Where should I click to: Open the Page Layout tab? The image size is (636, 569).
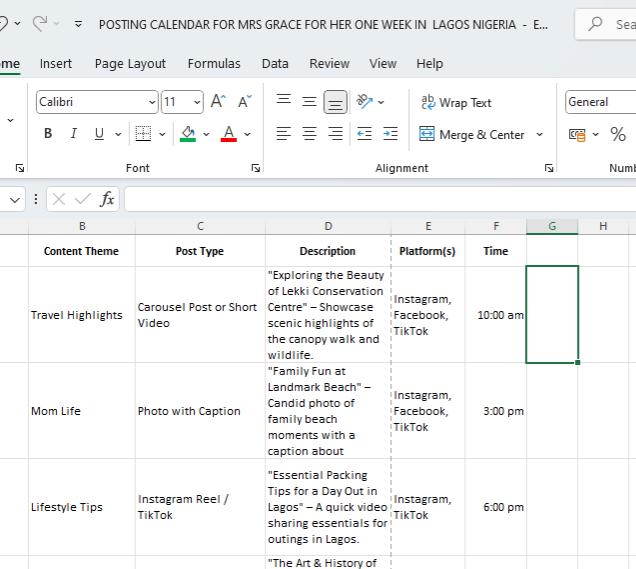pyautogui.click(x=130, y=64)
